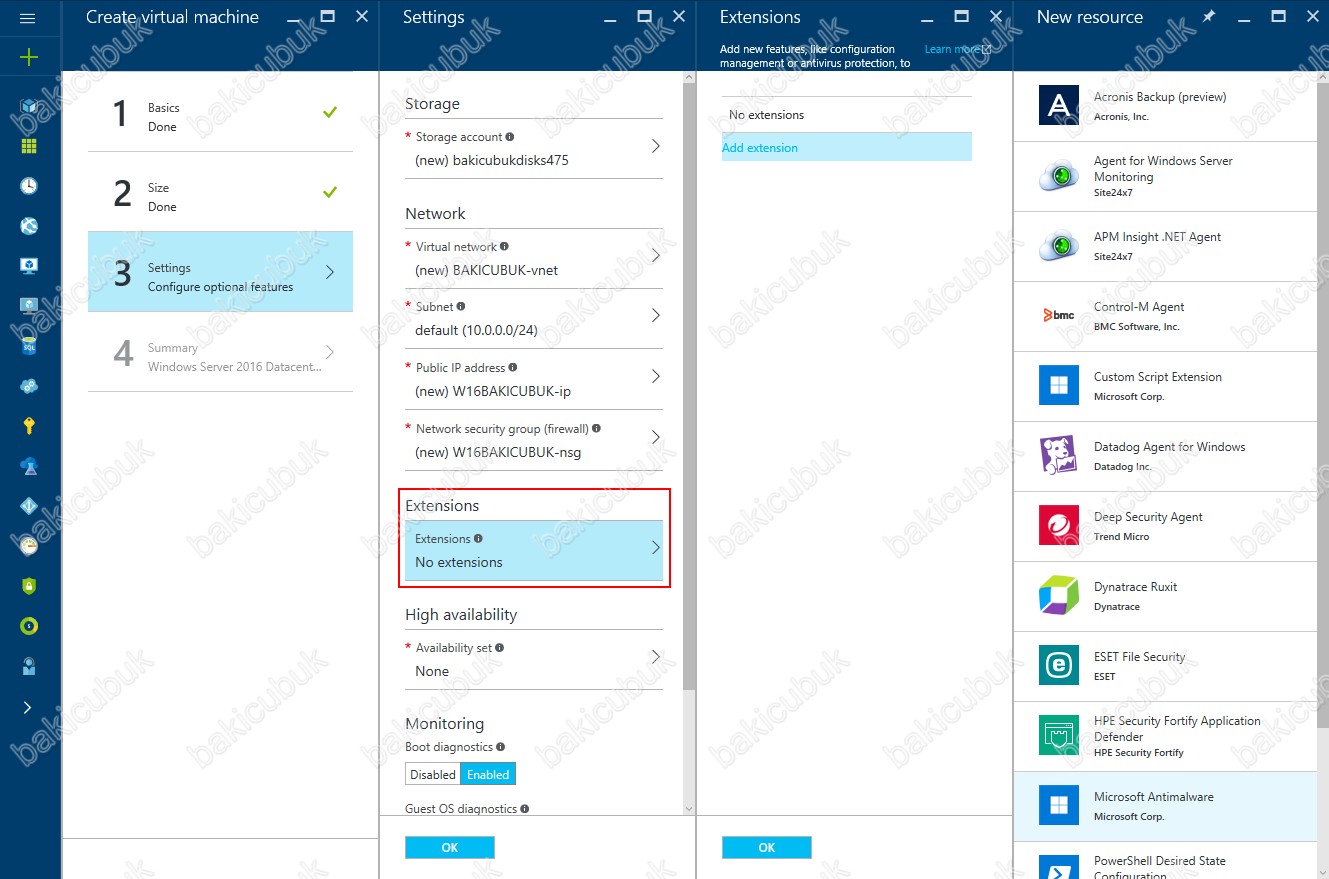The width and height of the screenshot is (1329, 879).
Task: Open the hamburger menu in the left sidebar
Action: point(28,18)
